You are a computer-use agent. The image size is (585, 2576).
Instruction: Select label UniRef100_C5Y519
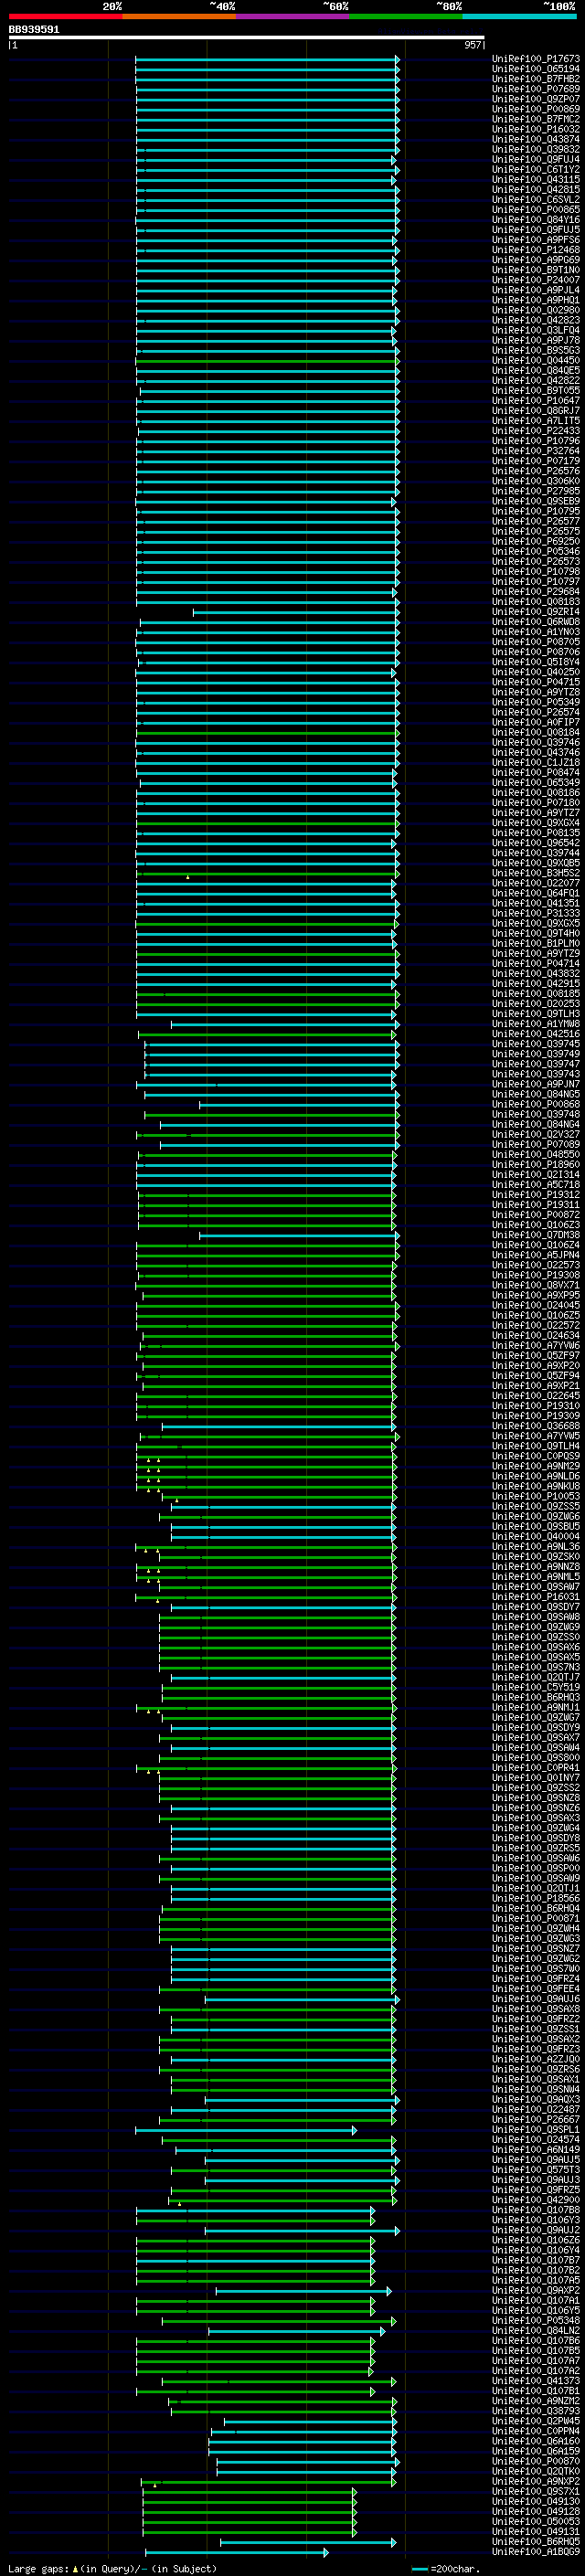click(x=536, y=1687)
